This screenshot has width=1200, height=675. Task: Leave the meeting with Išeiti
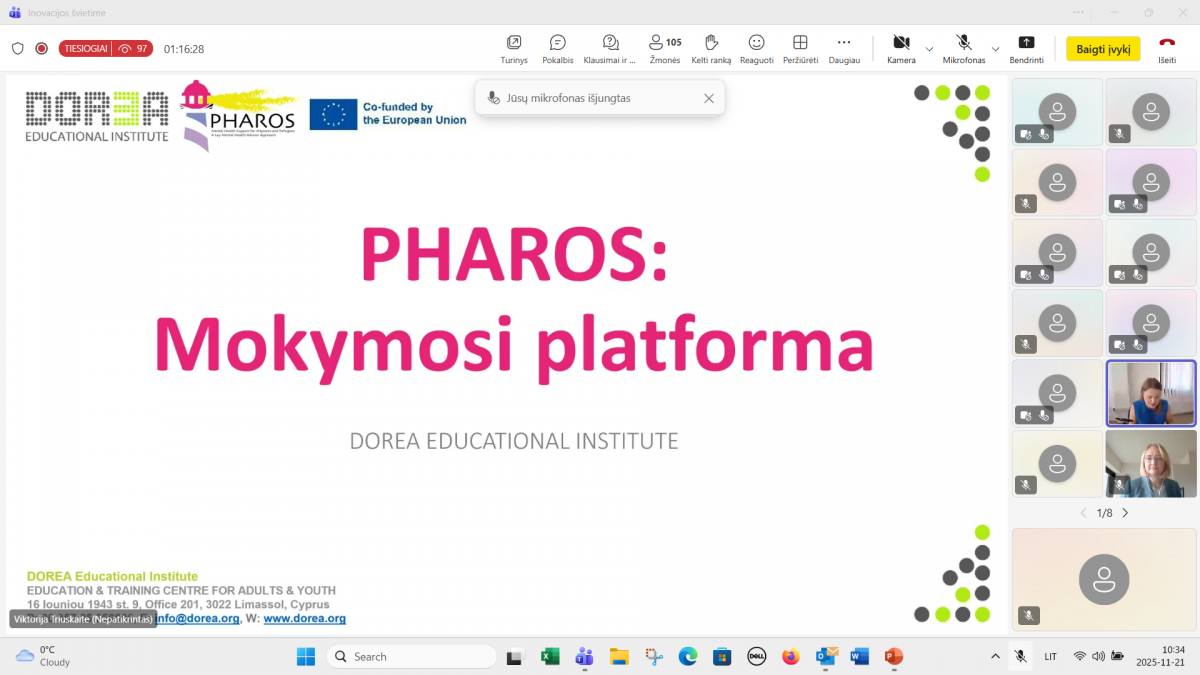click(x=1166, y=48)
